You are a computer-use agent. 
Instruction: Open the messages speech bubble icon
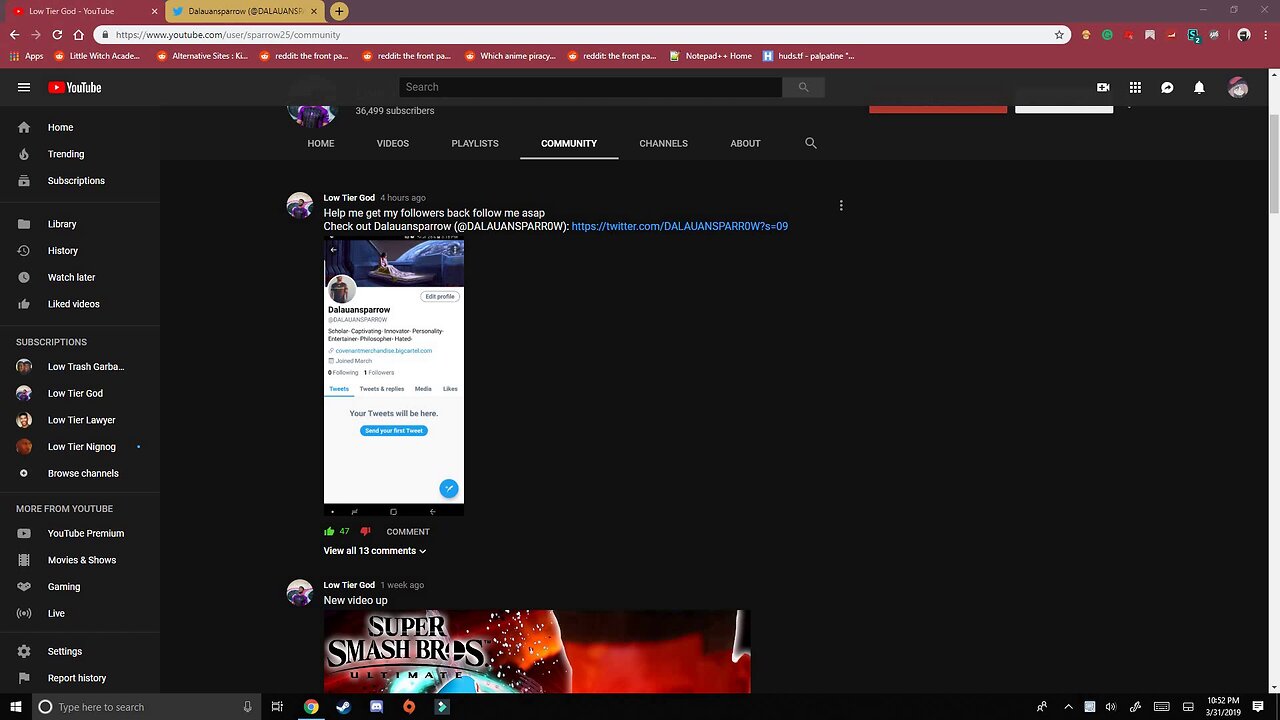pyautogui.click(x=1167, y=87)
